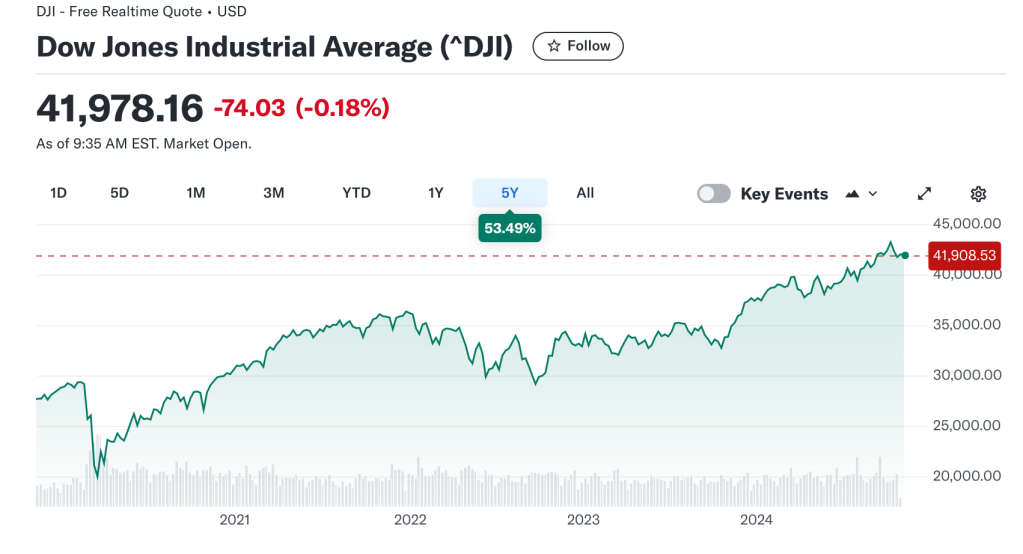Open chart settings gear icon

(x=979, y=194)
